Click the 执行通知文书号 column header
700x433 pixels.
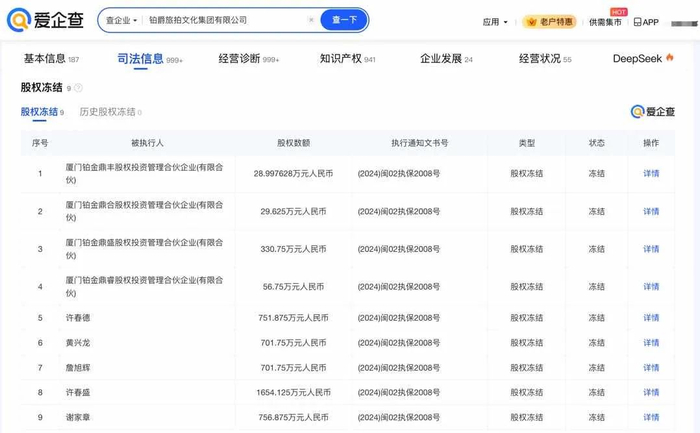tap(420, 143)
